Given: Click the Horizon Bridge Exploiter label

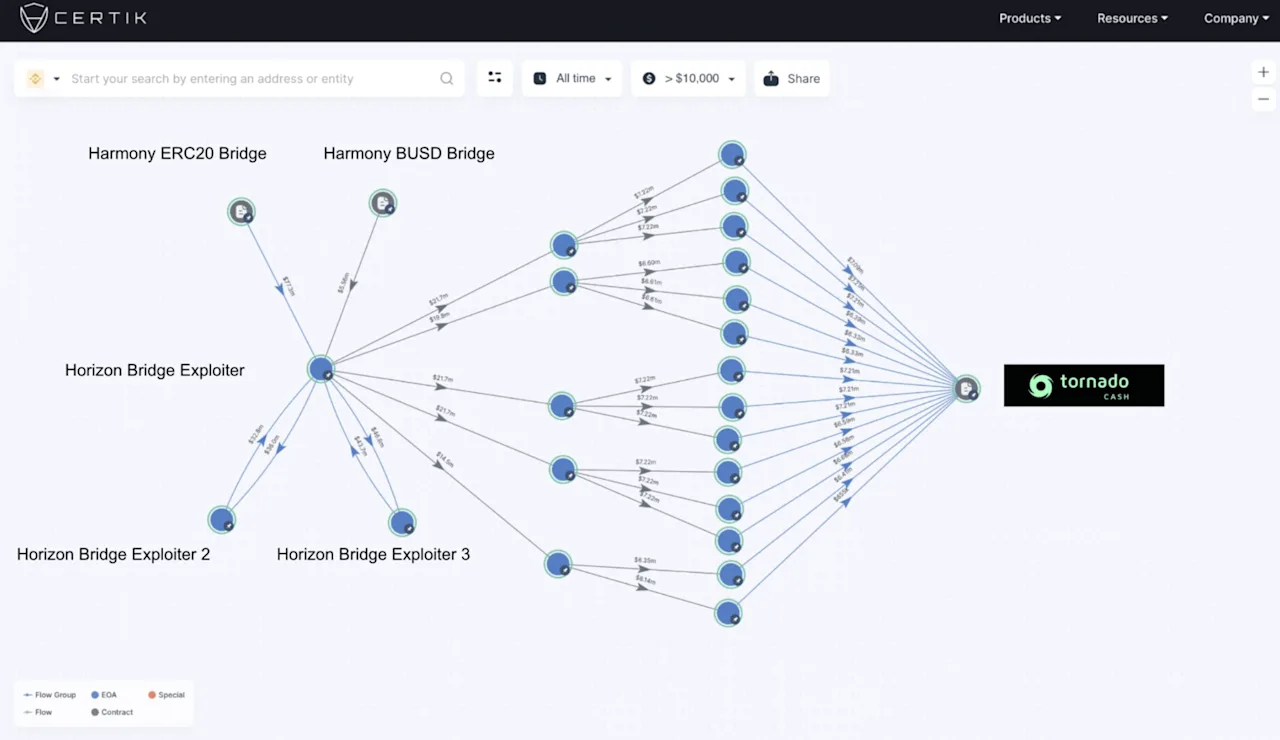Looking at the screenshot, I should tap(155, 370).
